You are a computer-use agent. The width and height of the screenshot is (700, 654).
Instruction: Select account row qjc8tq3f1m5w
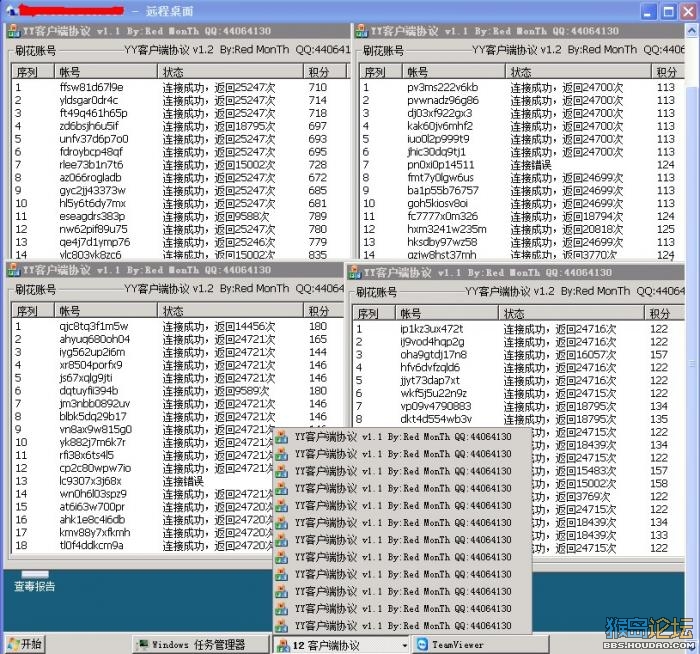pyautogui.click(x=178, y=326)
